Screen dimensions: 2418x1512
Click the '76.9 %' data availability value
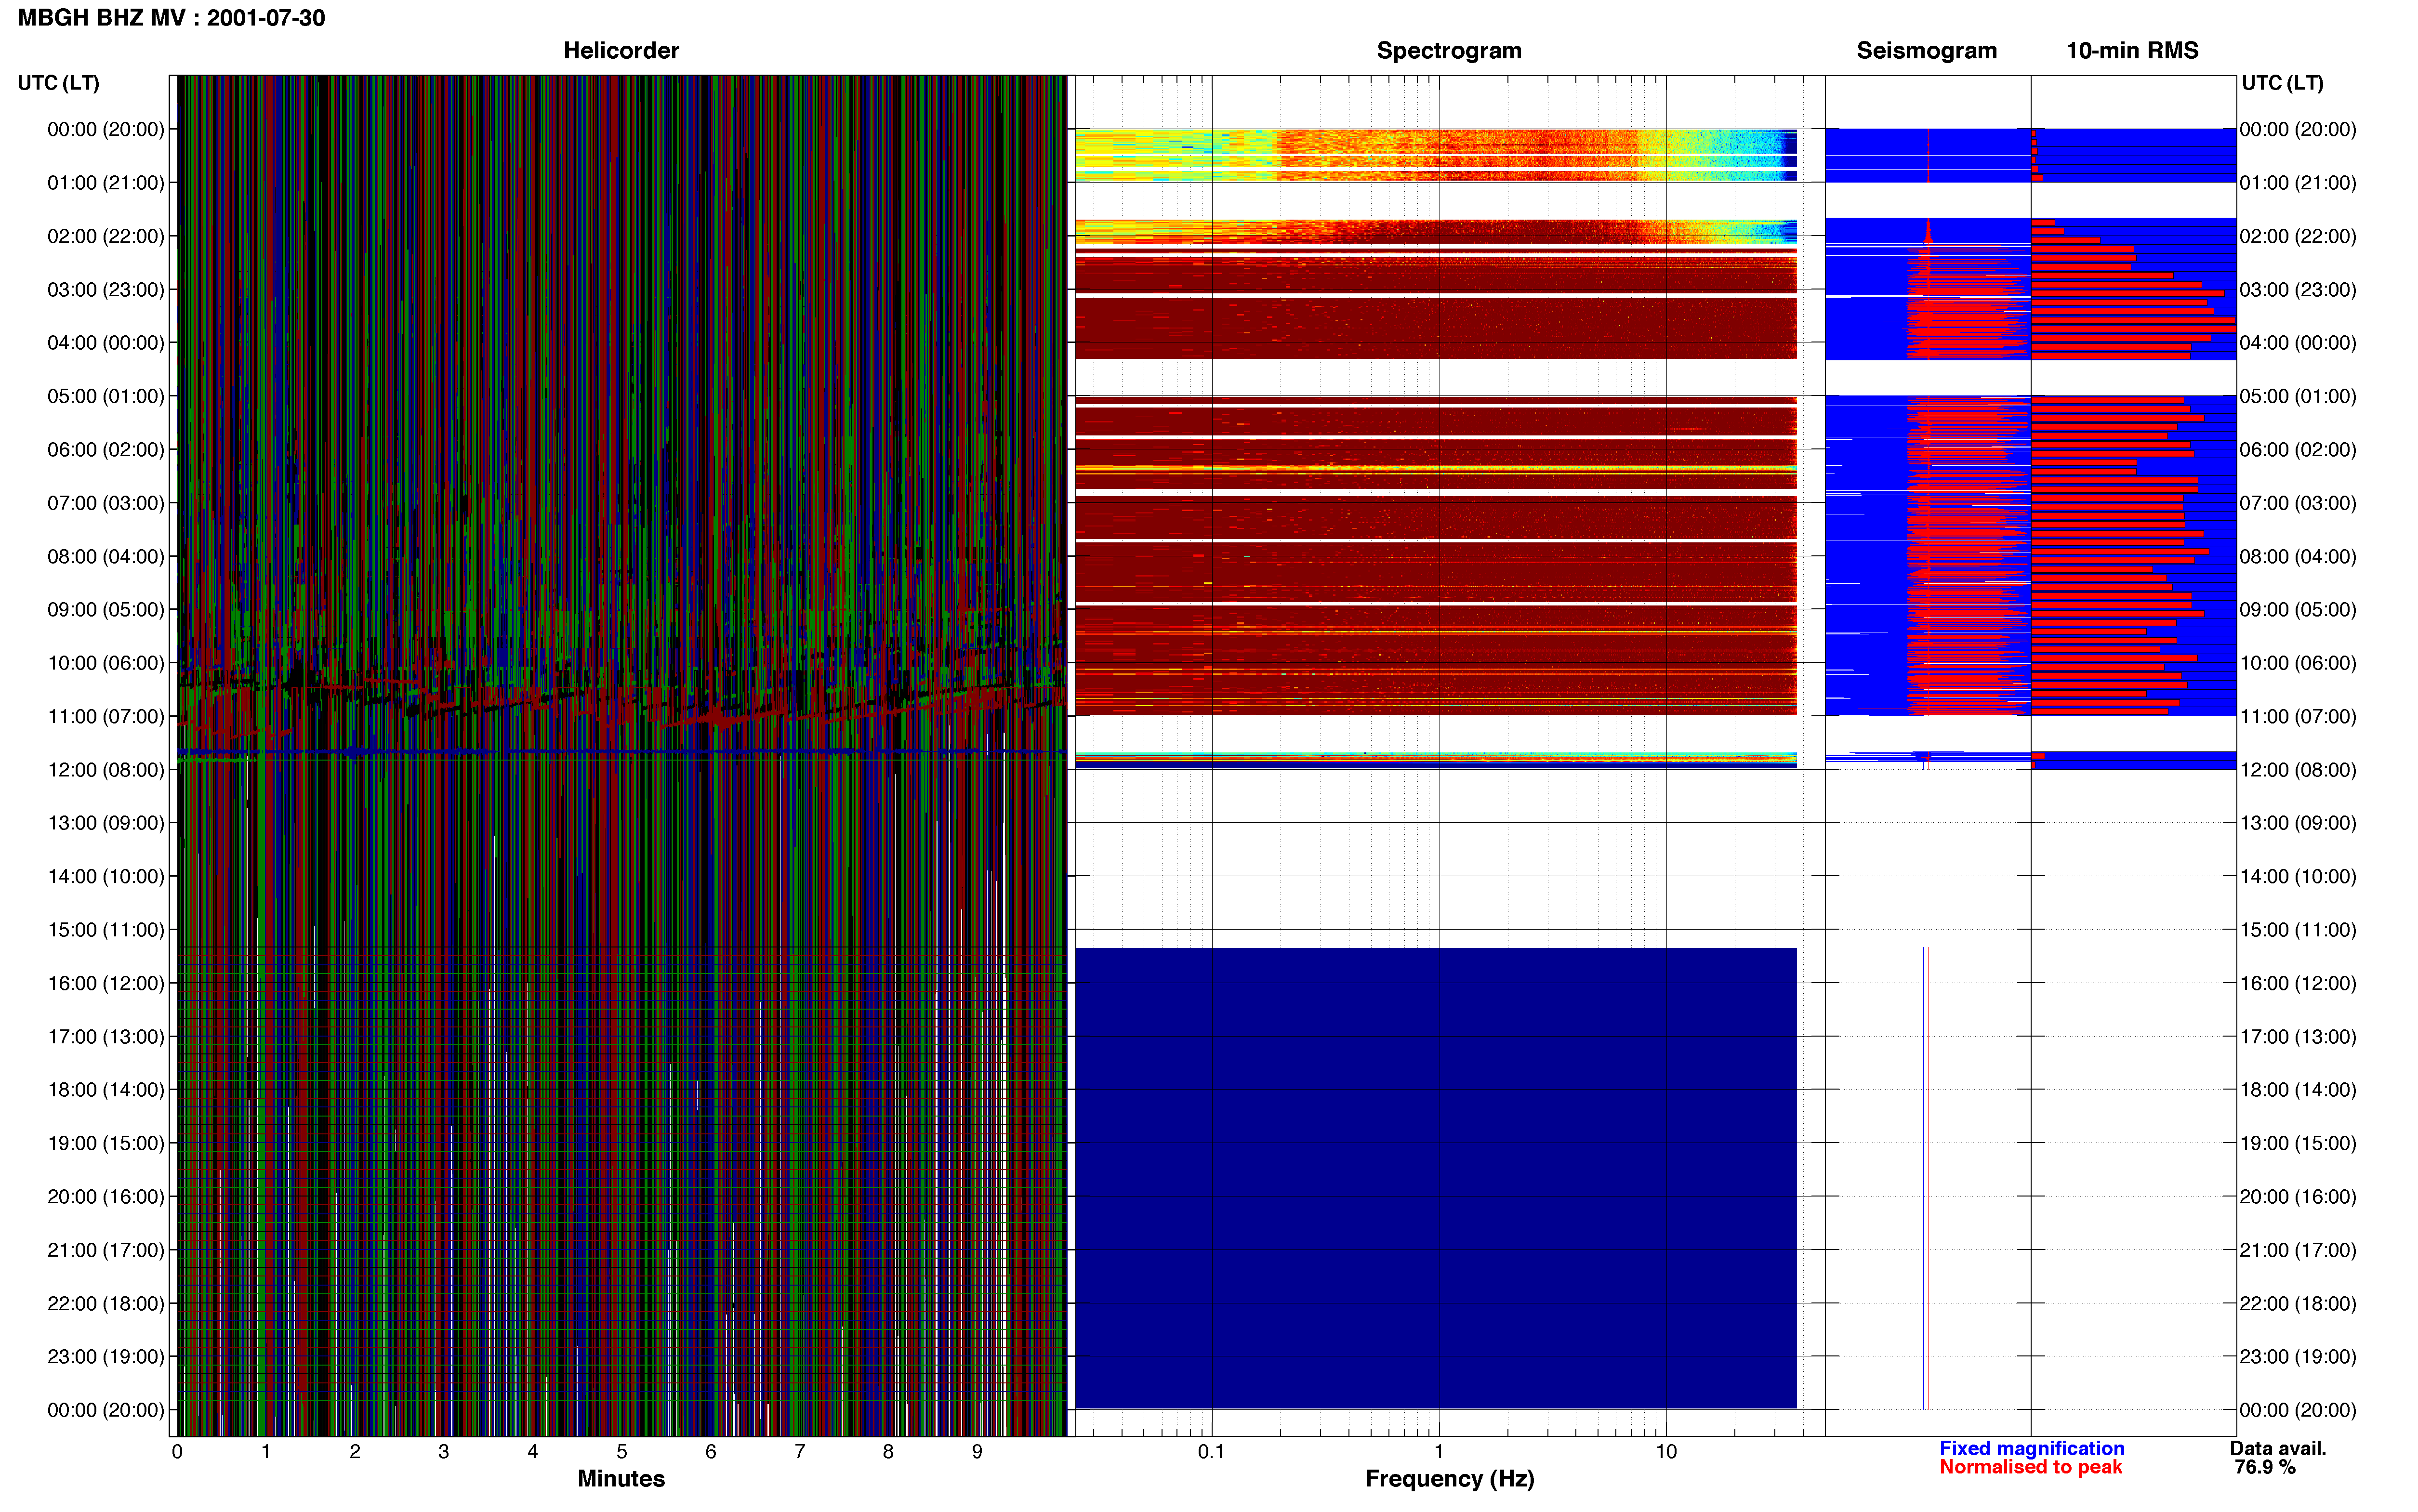coord(2265,1467)
